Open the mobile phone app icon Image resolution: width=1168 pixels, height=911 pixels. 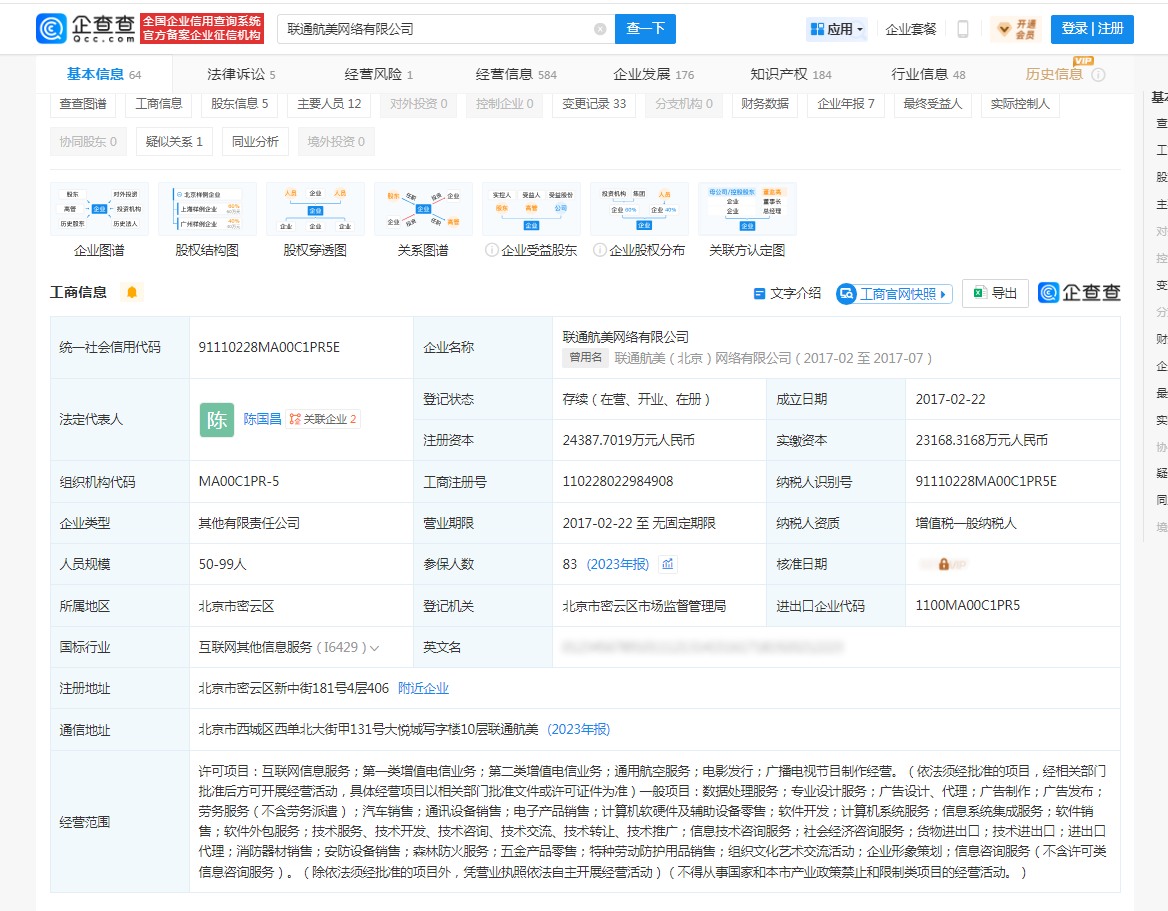(x=962, y=29)
